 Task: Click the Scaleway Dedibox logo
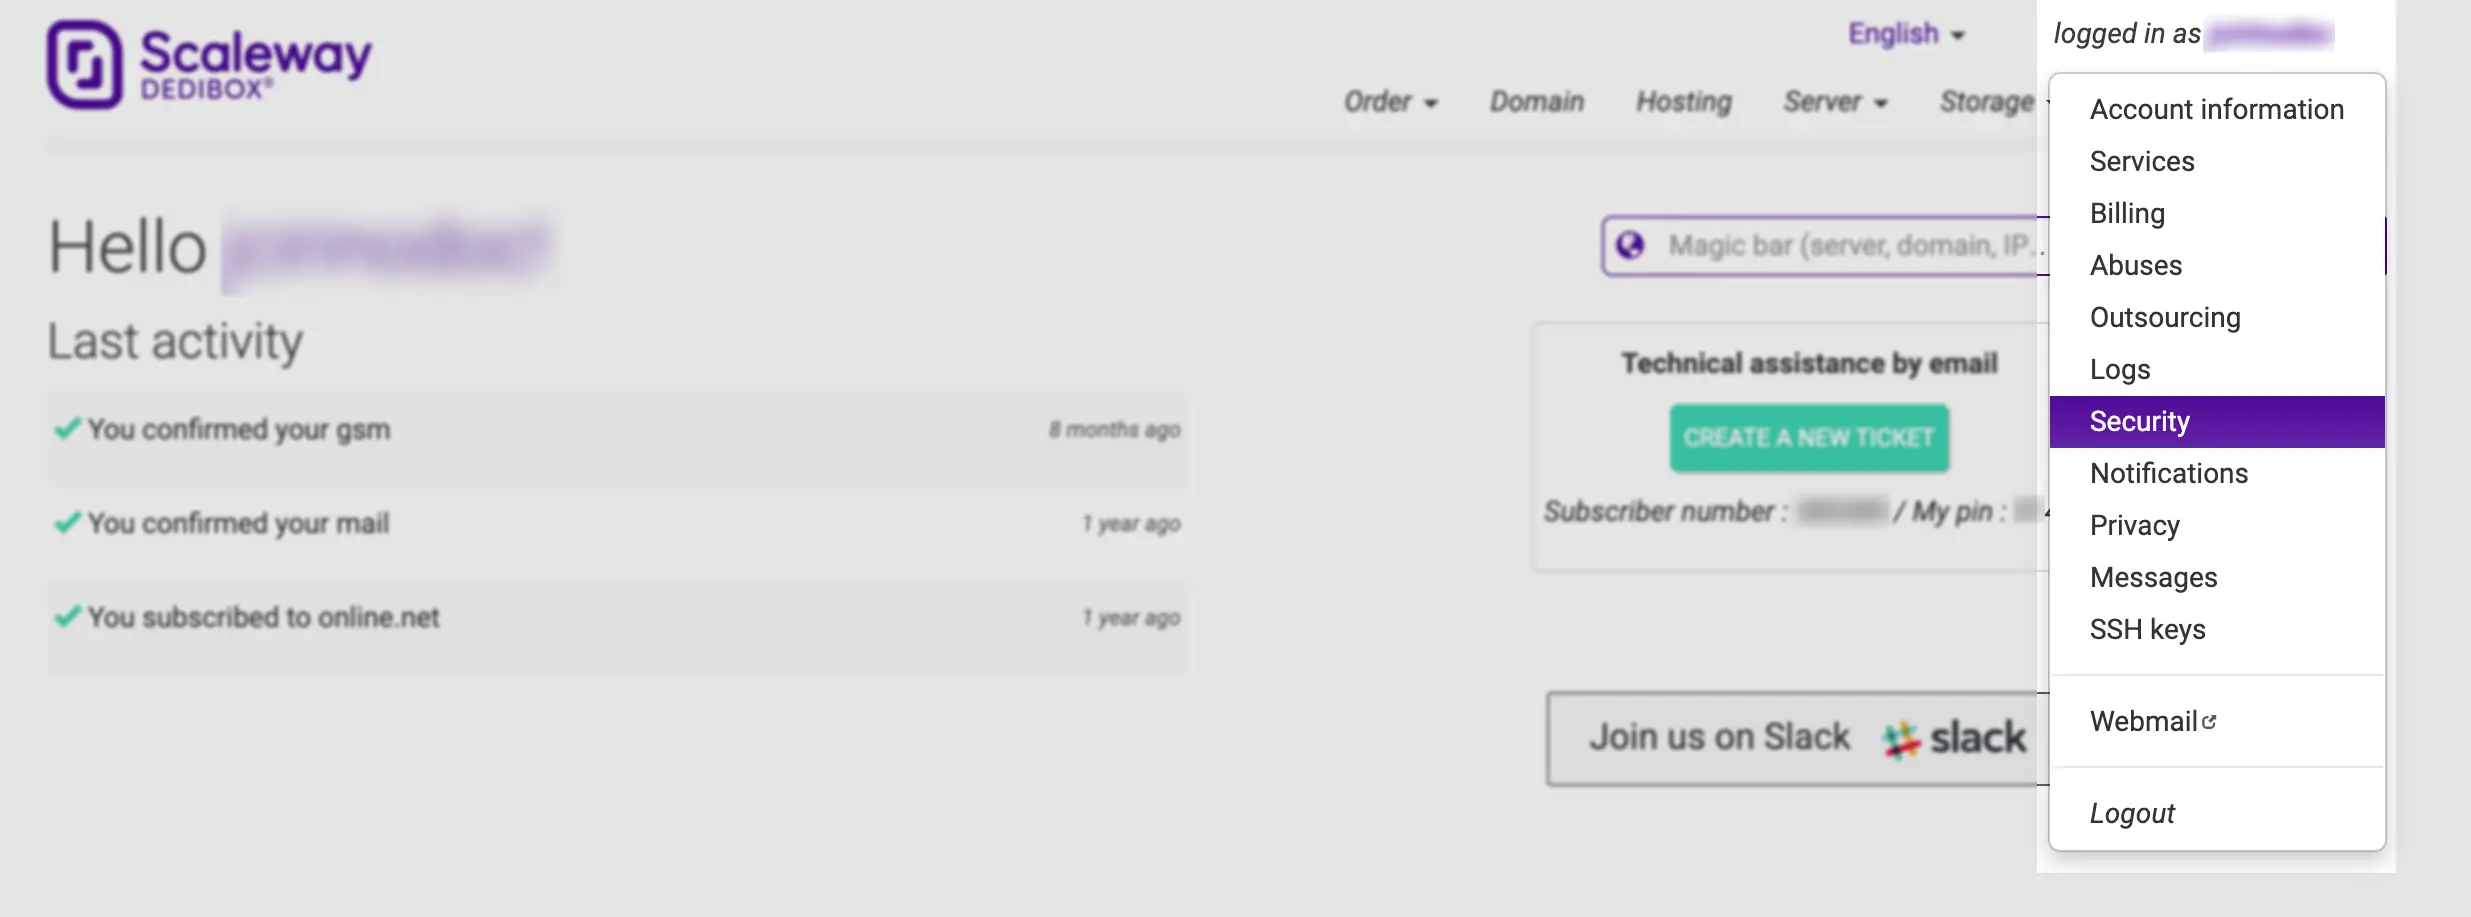coord(208,64)
